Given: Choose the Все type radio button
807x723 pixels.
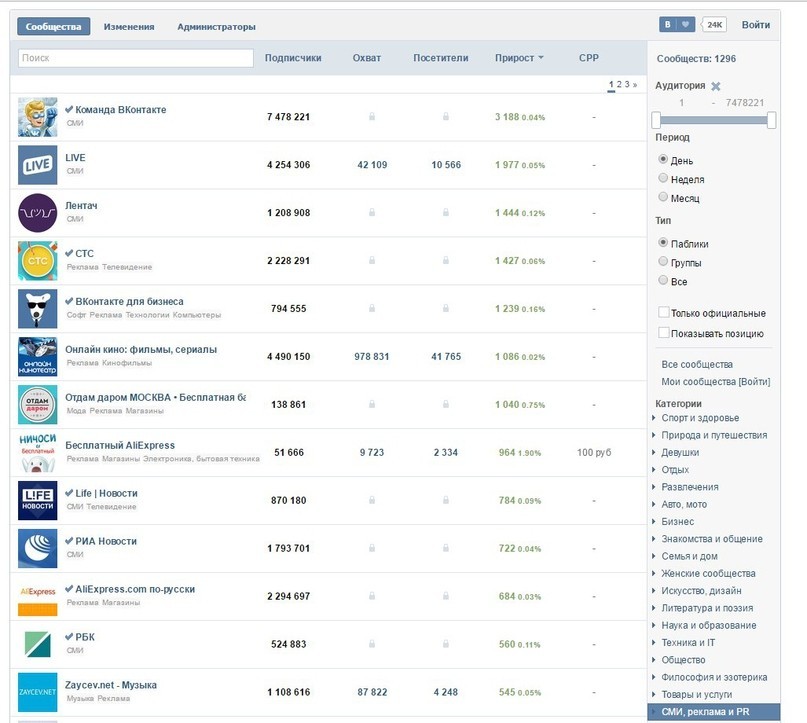Looking at the screenshot, I should 663,280.
